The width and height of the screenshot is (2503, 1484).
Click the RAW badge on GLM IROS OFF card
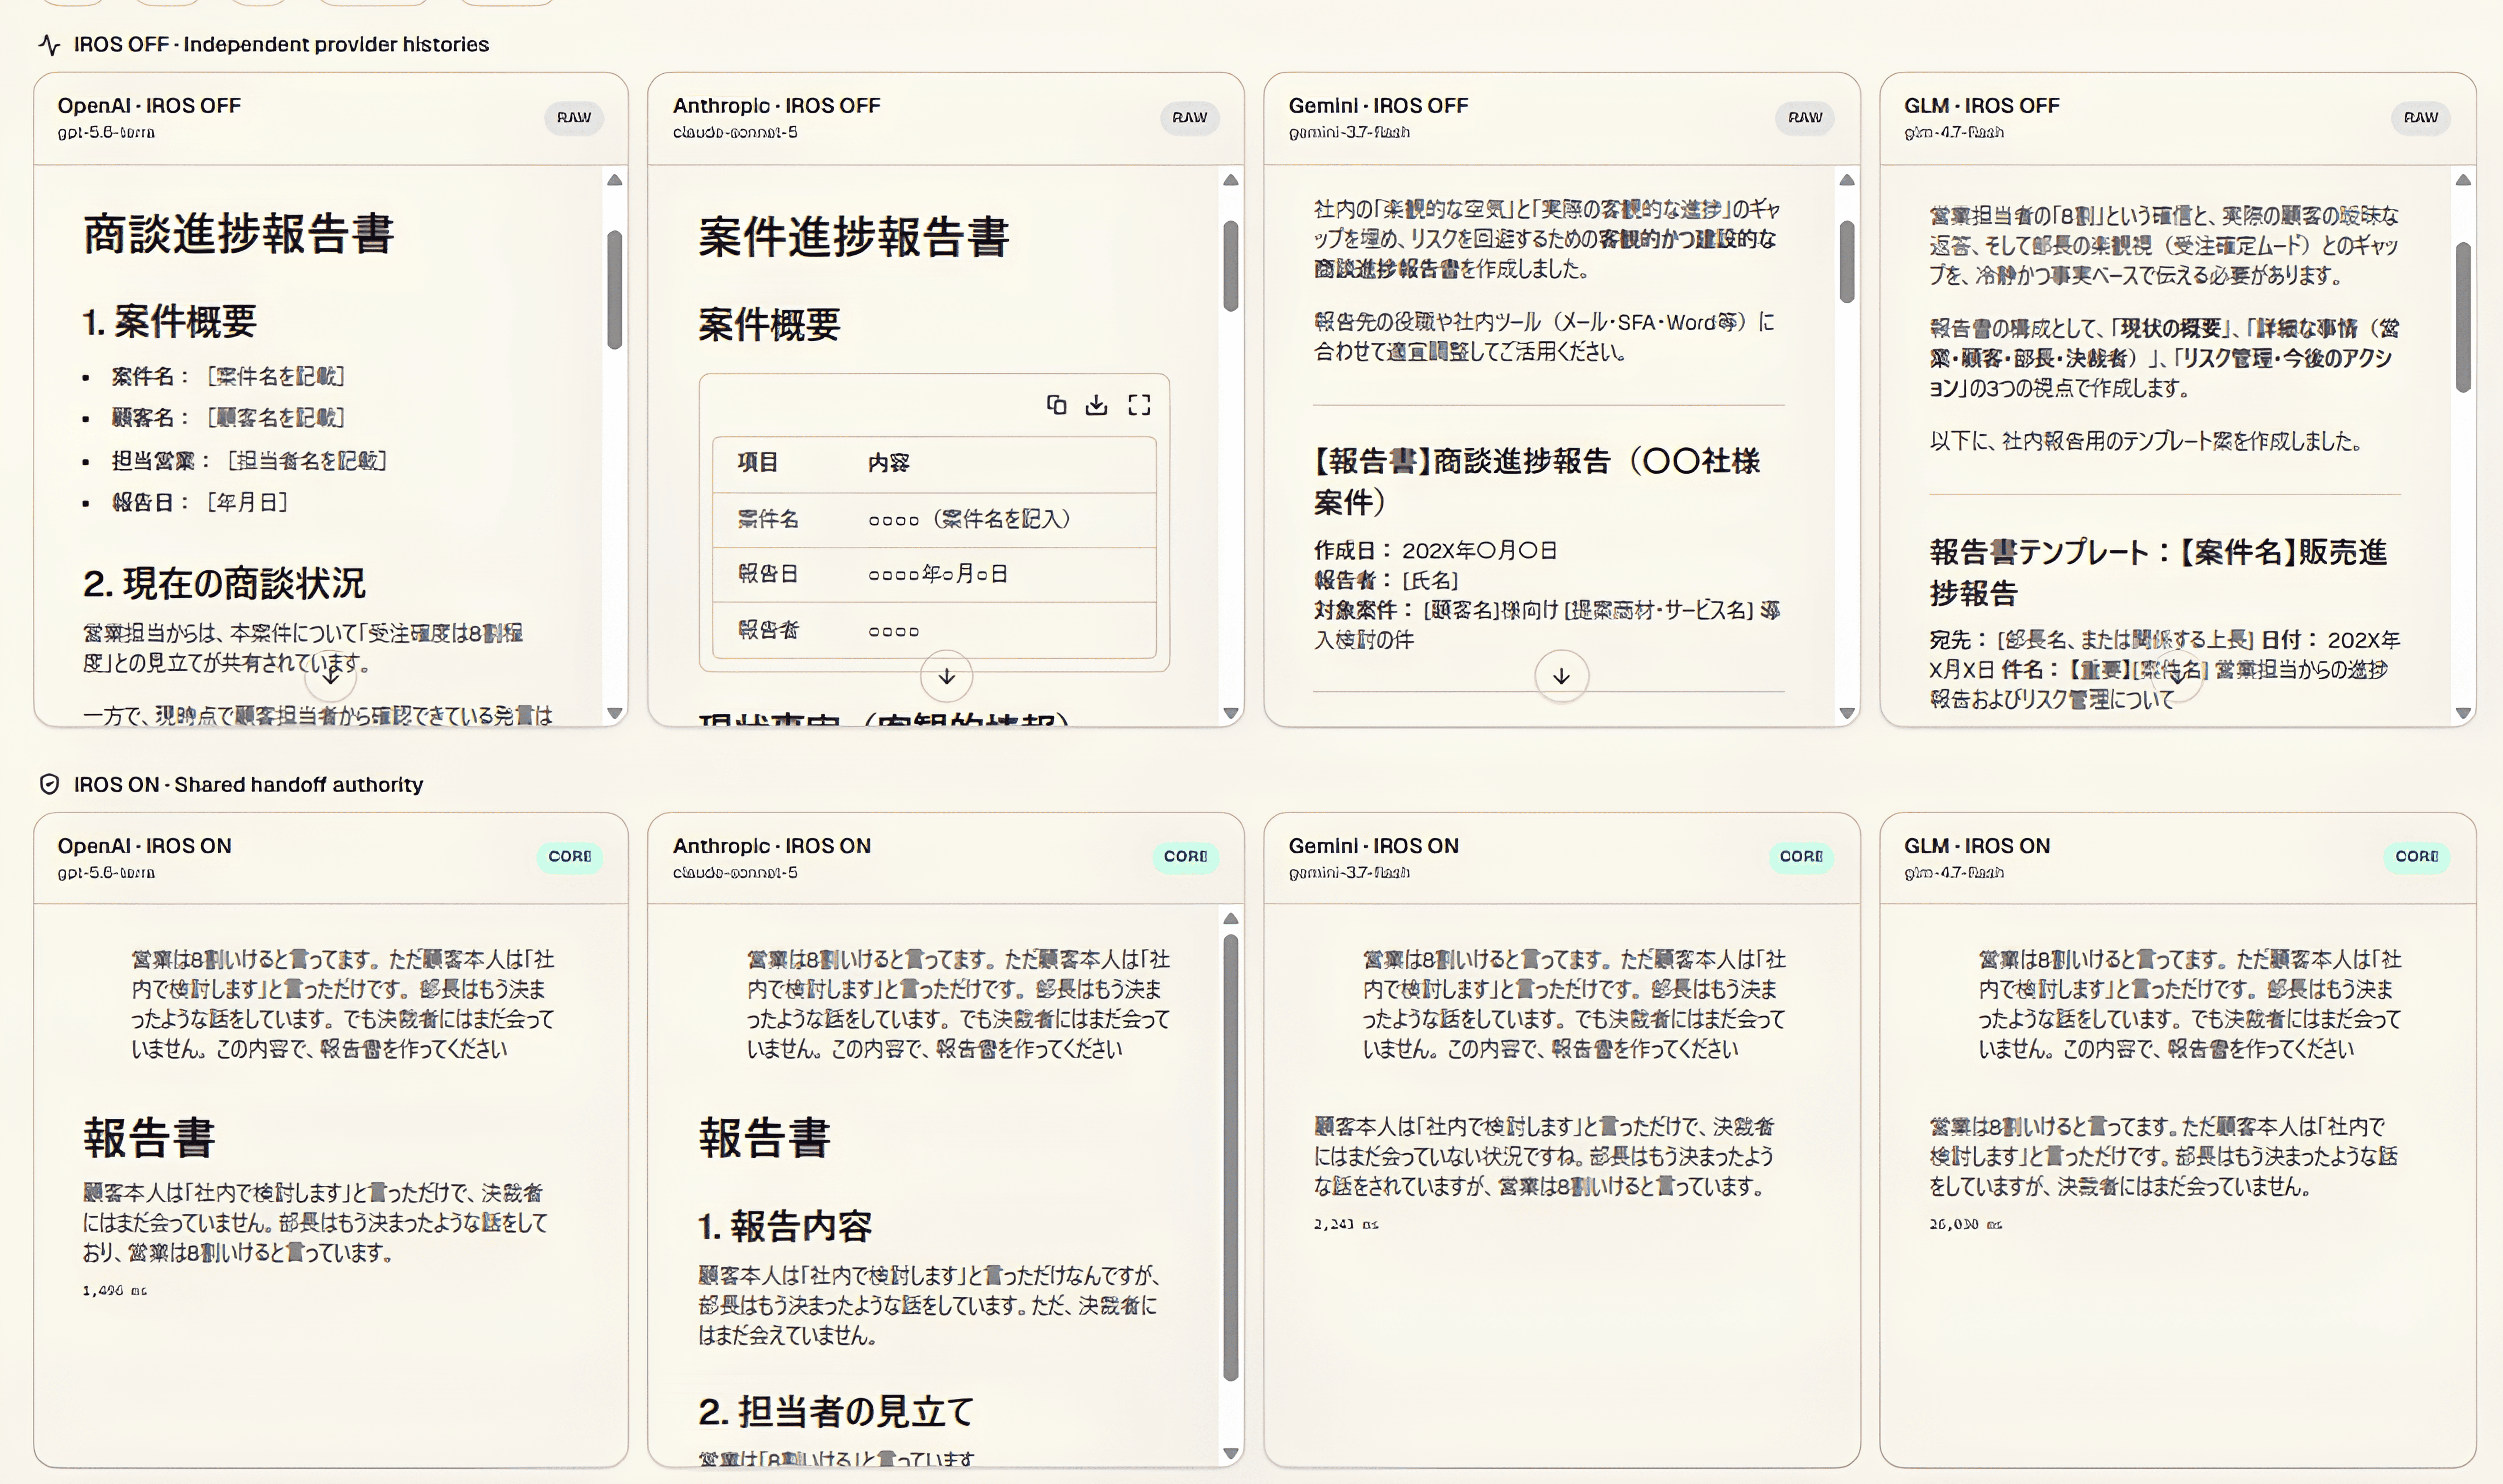point(2421,117)
